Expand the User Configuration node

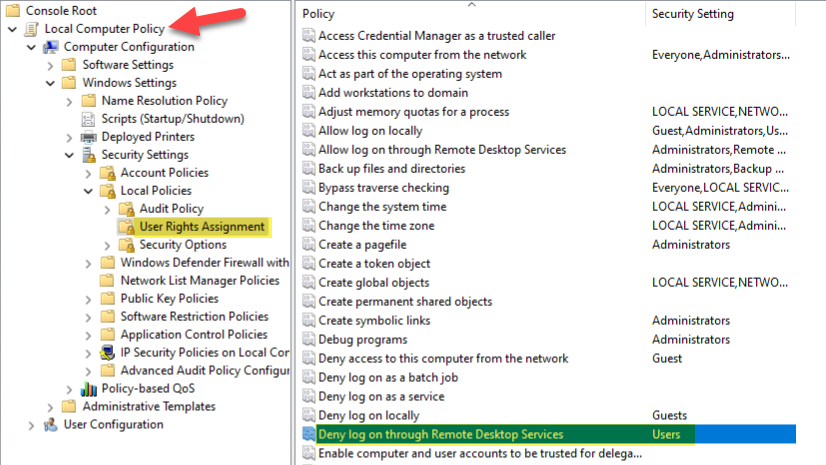tap(31, 425)
